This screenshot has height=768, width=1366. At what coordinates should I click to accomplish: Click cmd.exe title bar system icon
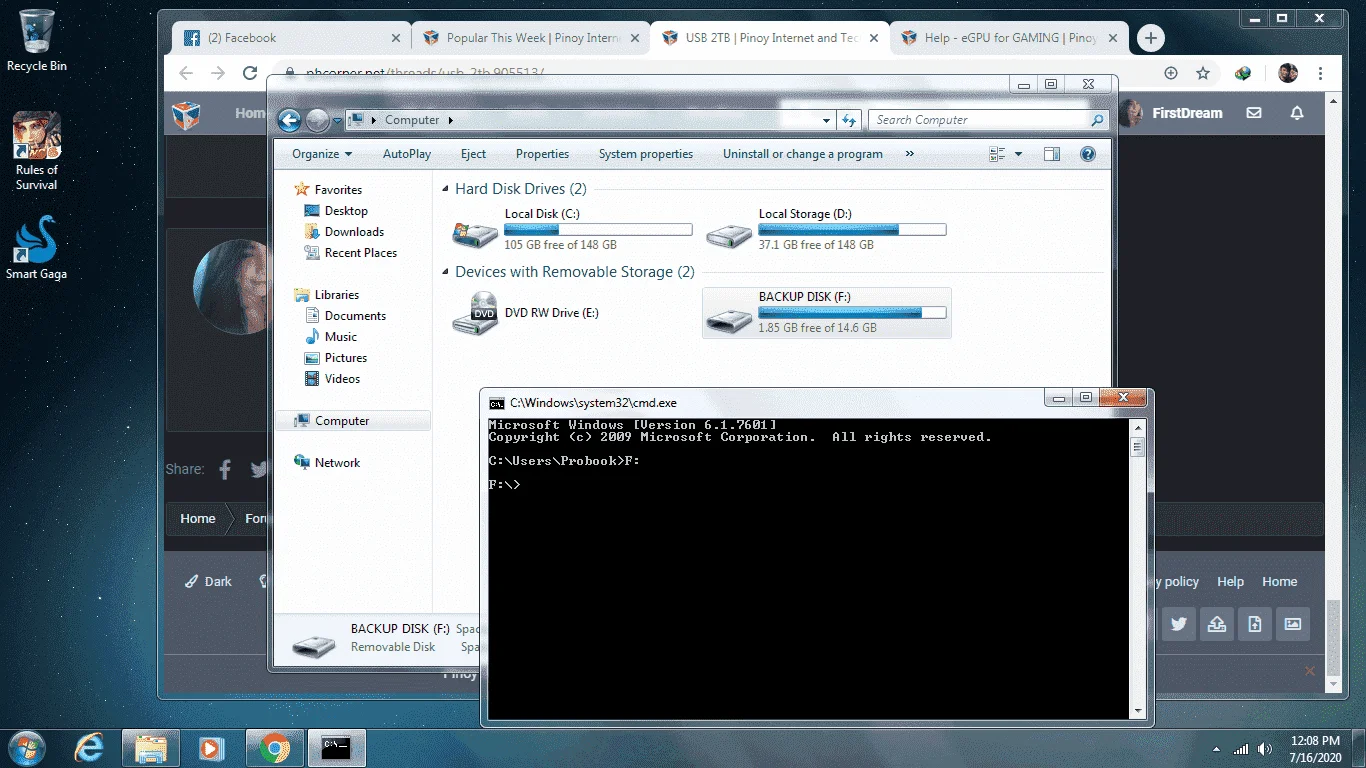click(496, 403)
